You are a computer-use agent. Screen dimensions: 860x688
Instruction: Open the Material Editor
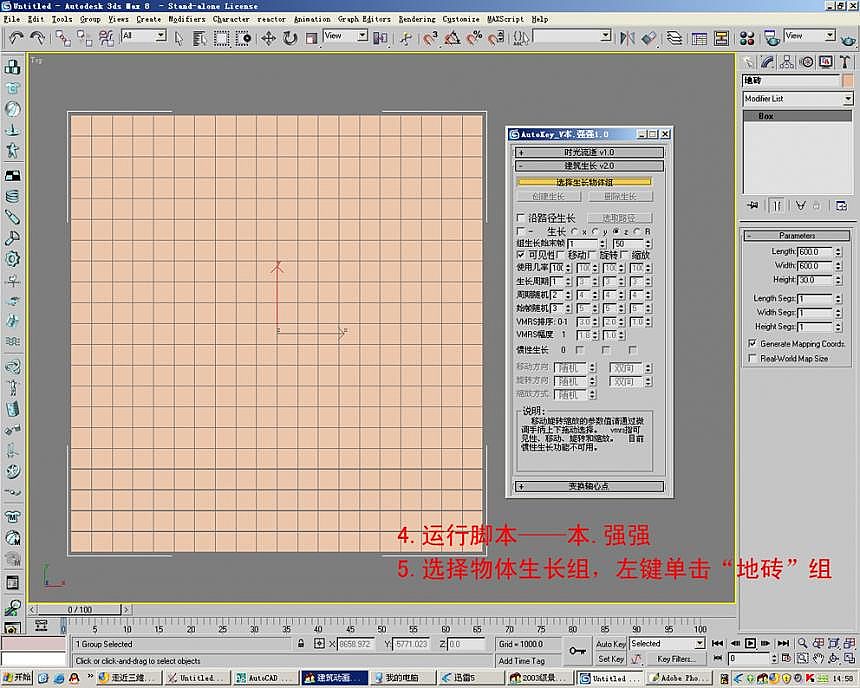coord(745,38)
